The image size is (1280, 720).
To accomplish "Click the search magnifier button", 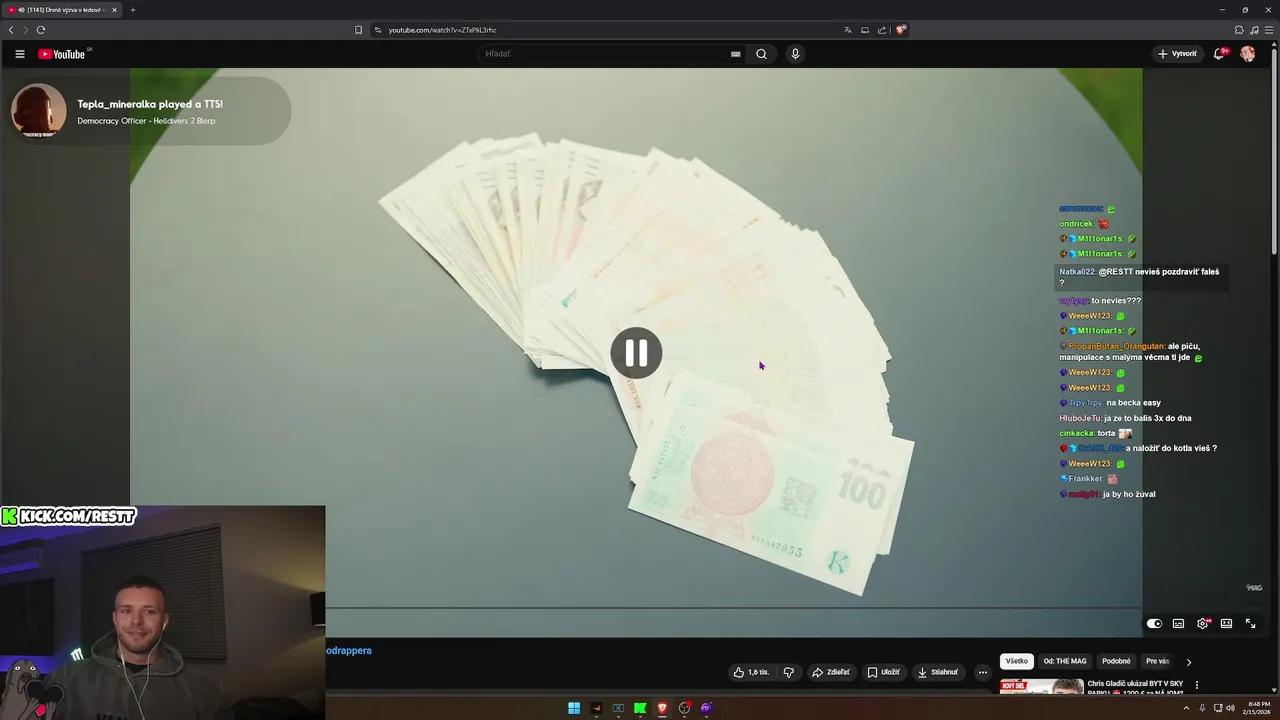I will pyautogui.click(x=761, y=54).
